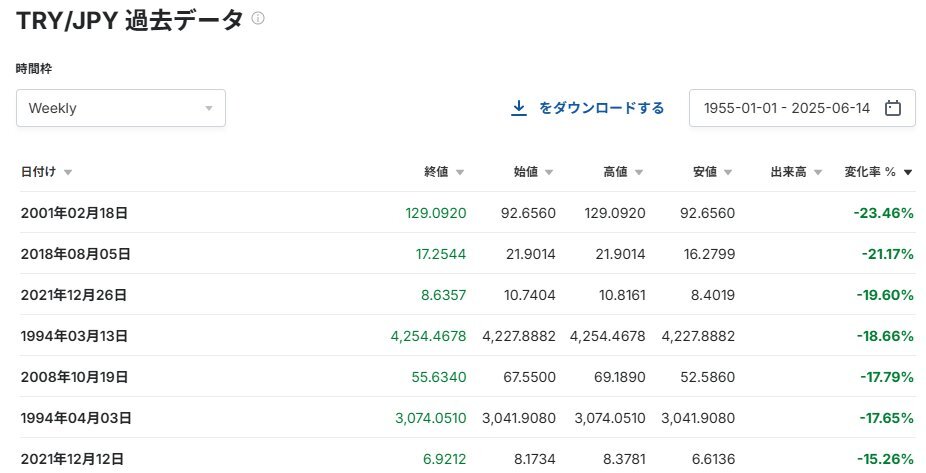Open the Weekly timeframe dropdown
926x473 pixels.
coord(120,108)
